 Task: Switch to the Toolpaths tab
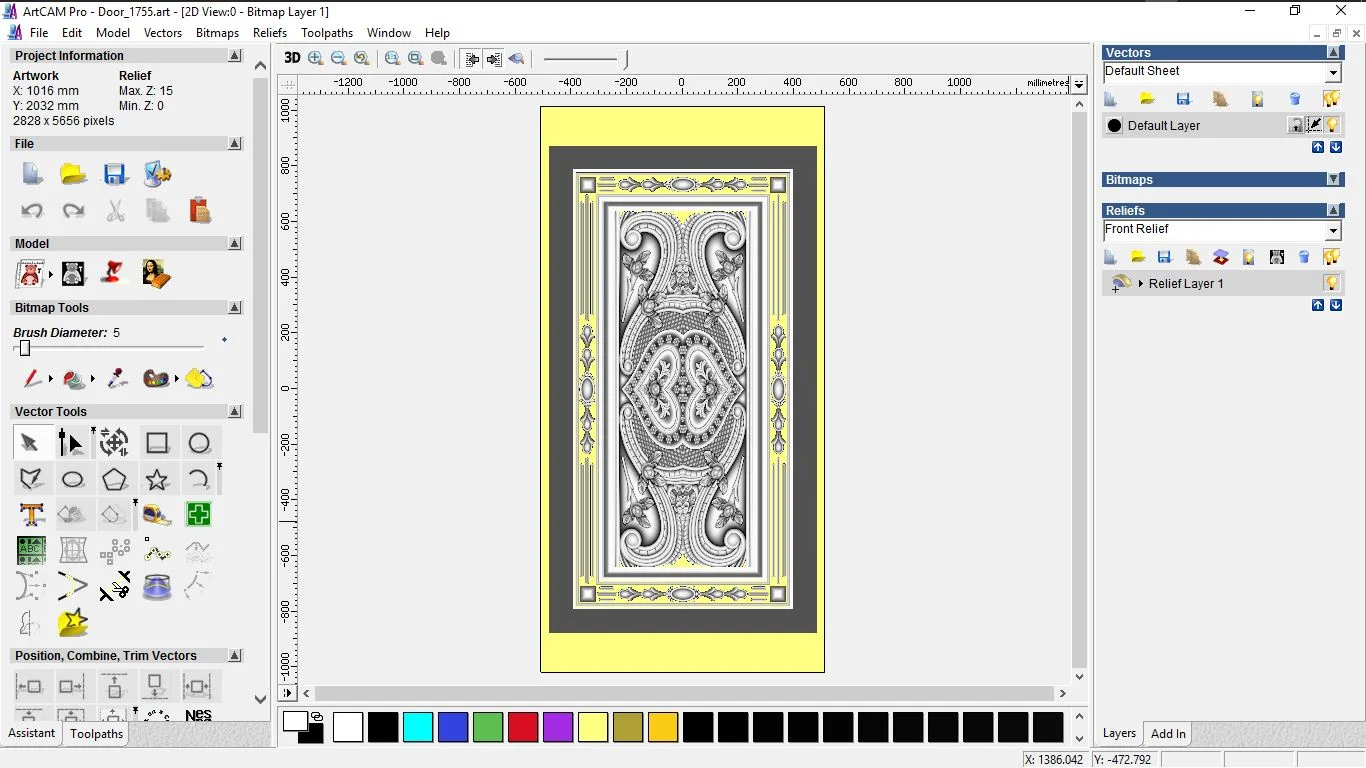point(96,733)
